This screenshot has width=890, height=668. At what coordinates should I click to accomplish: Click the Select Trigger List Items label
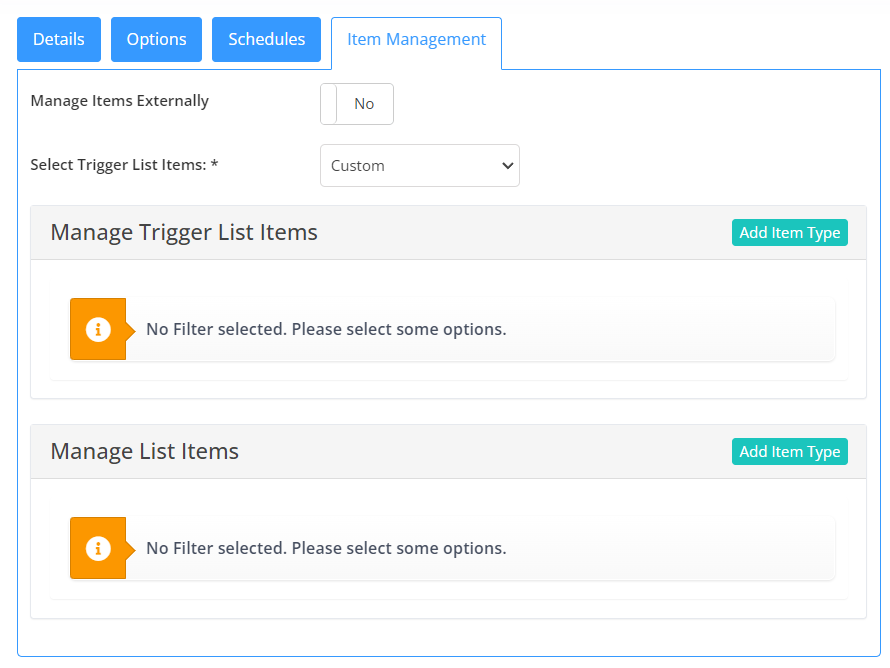124,165
